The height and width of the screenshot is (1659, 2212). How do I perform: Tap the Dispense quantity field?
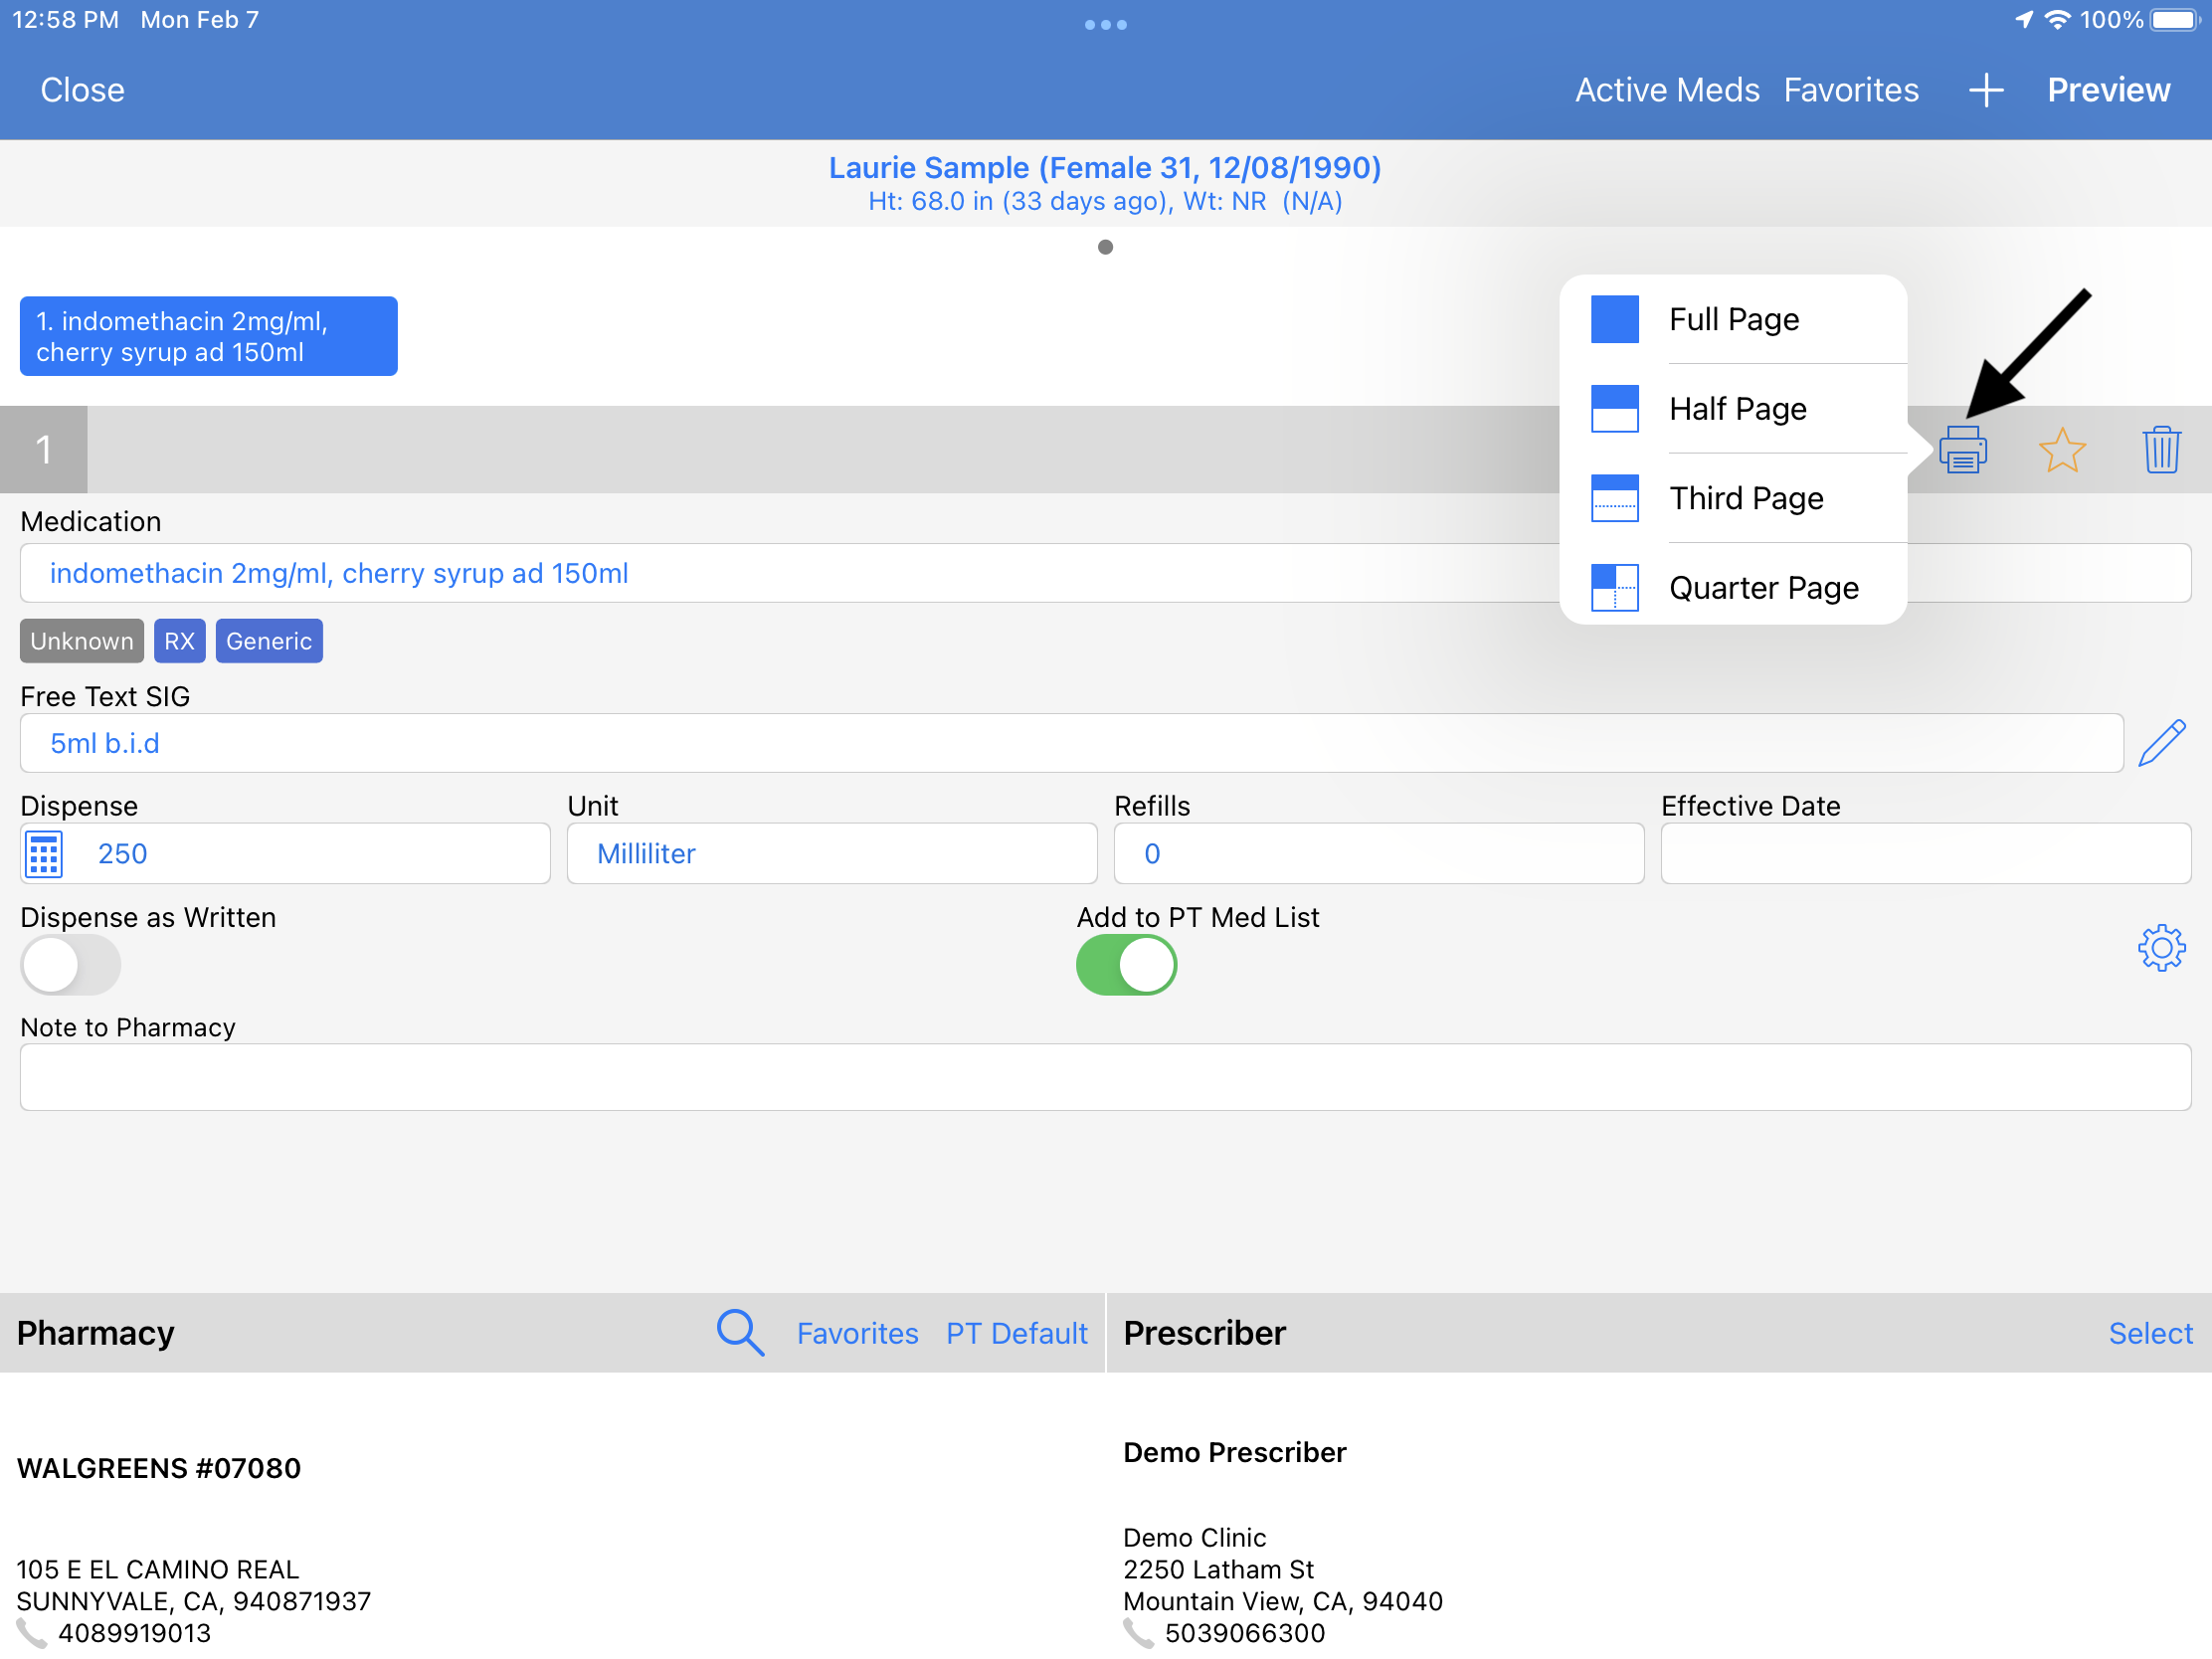[285, 854]
